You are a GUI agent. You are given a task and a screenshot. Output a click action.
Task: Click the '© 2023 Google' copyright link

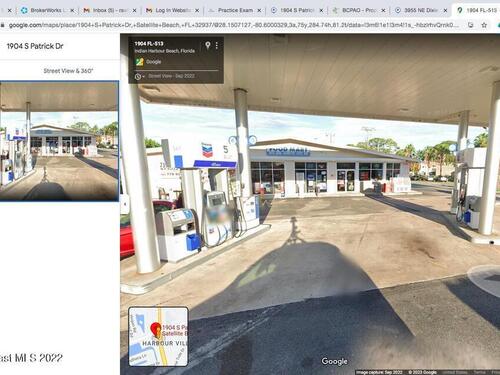423,372
